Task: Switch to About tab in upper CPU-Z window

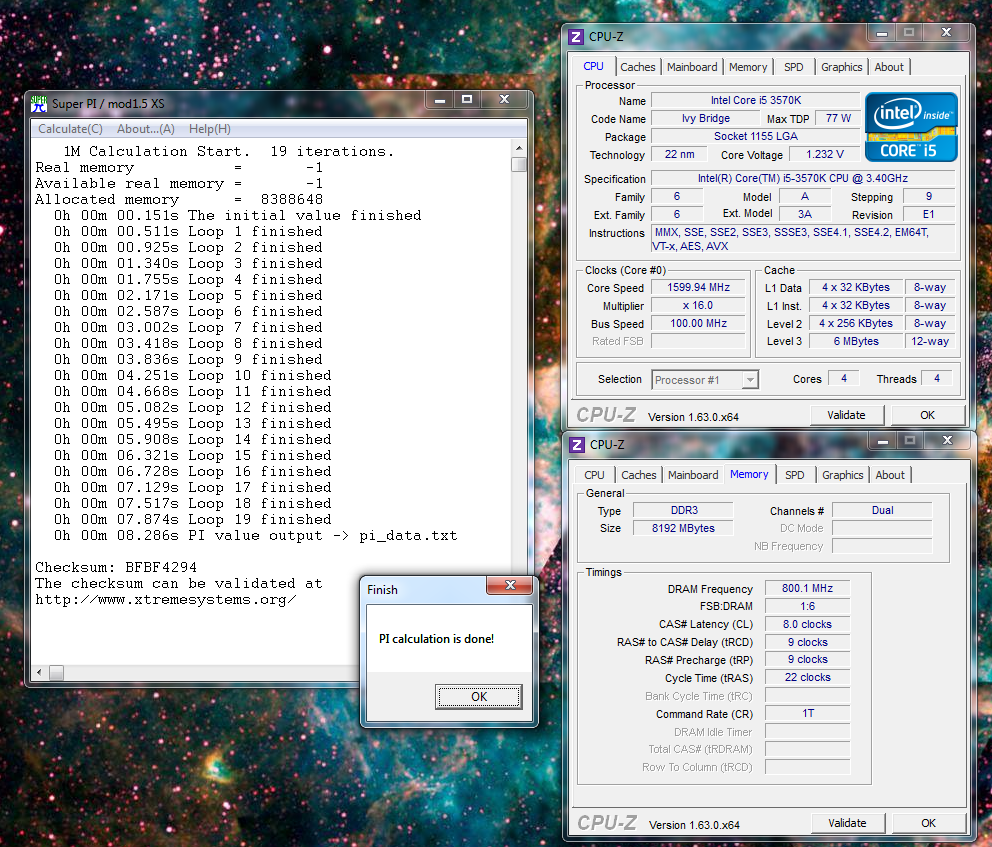Action: pyautogui.click(x=889, y=67)
